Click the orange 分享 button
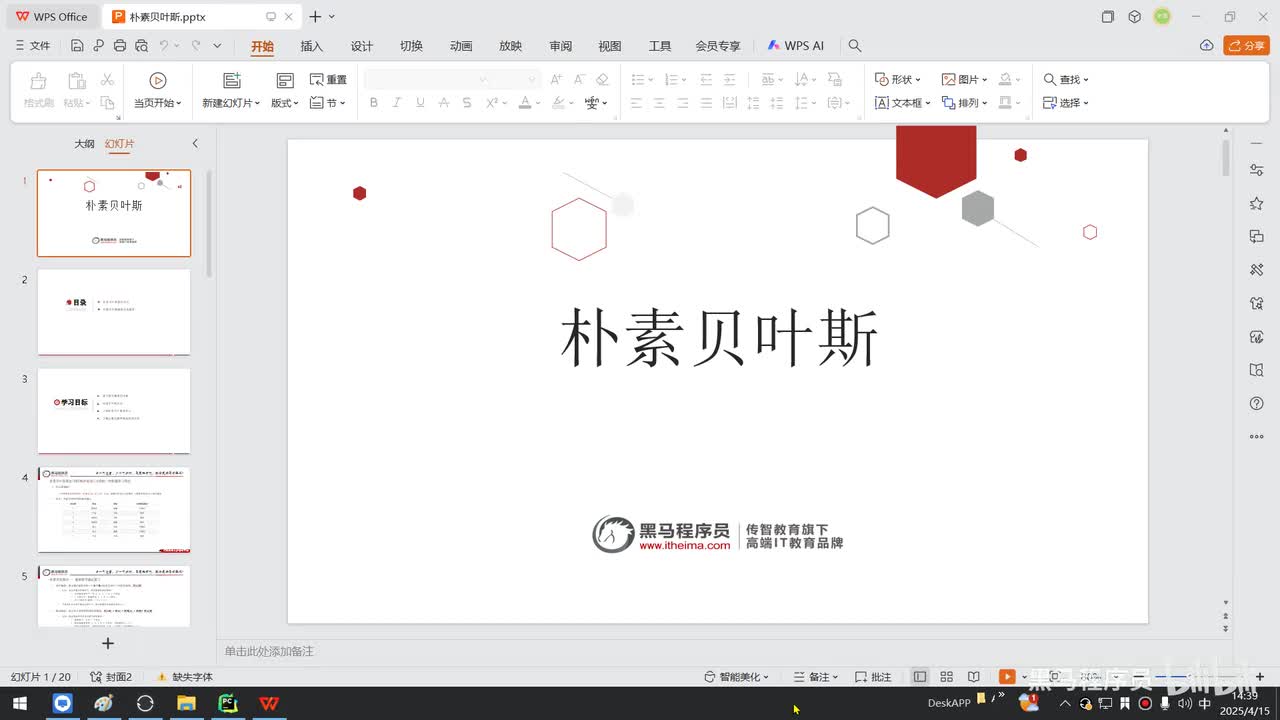Viewport: 1280px width, 720px height. [1246, 46]
